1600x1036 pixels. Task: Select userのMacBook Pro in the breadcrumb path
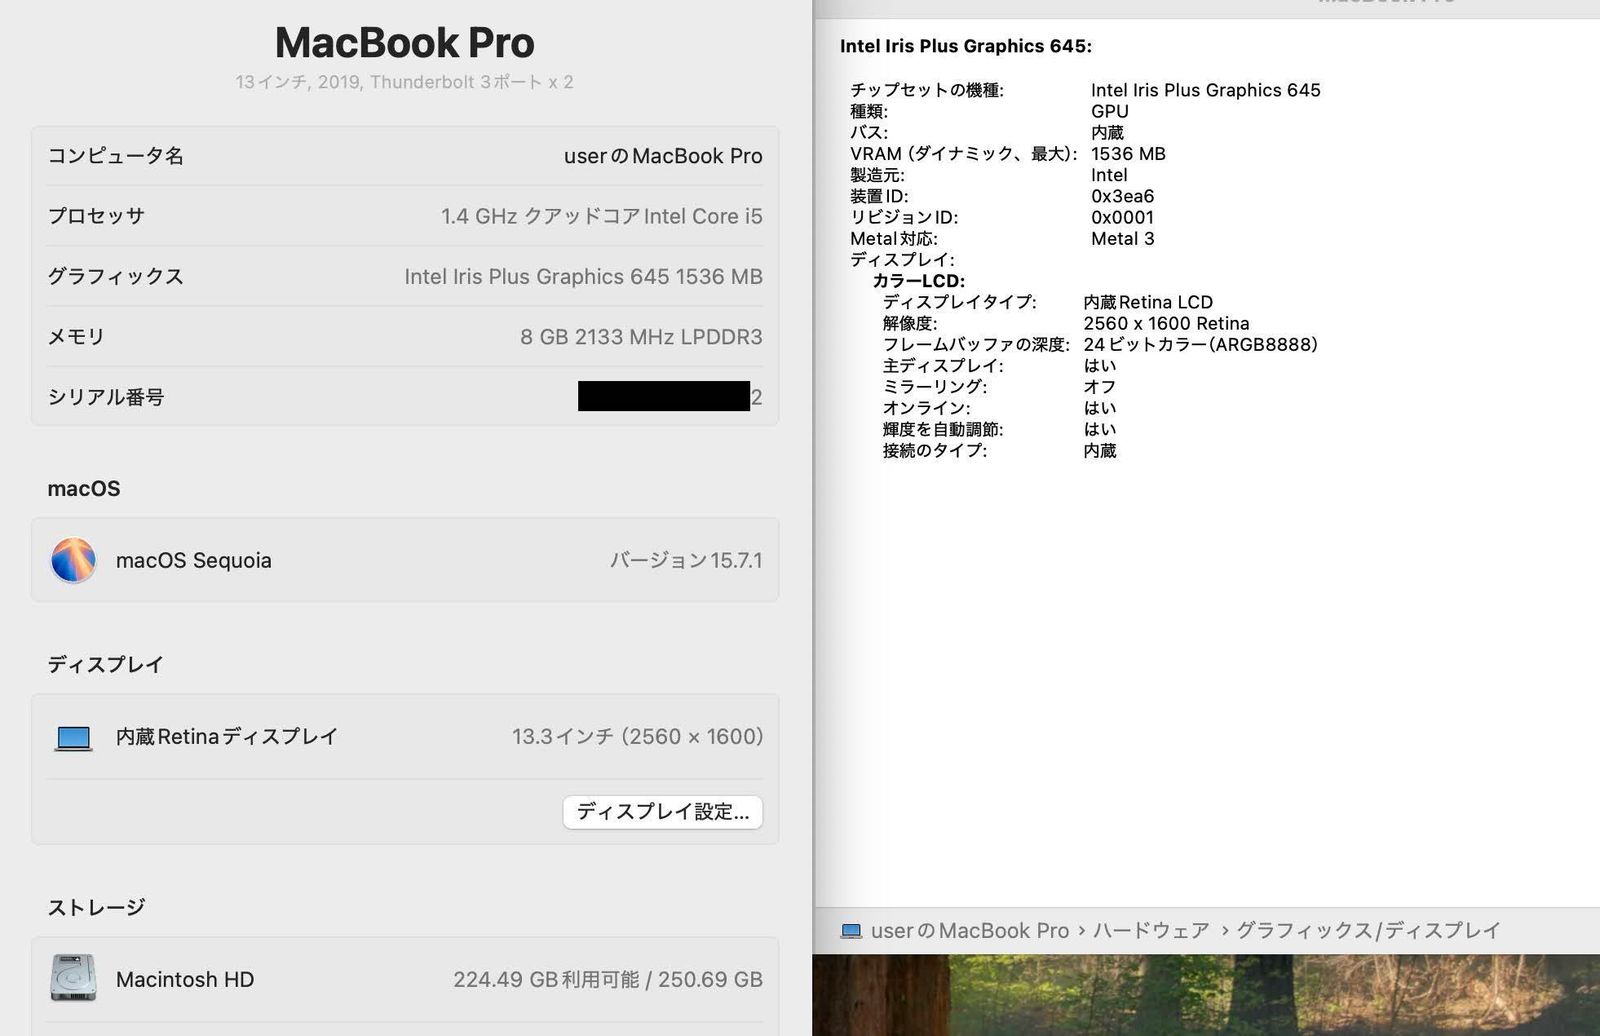(x=970, y=930)
